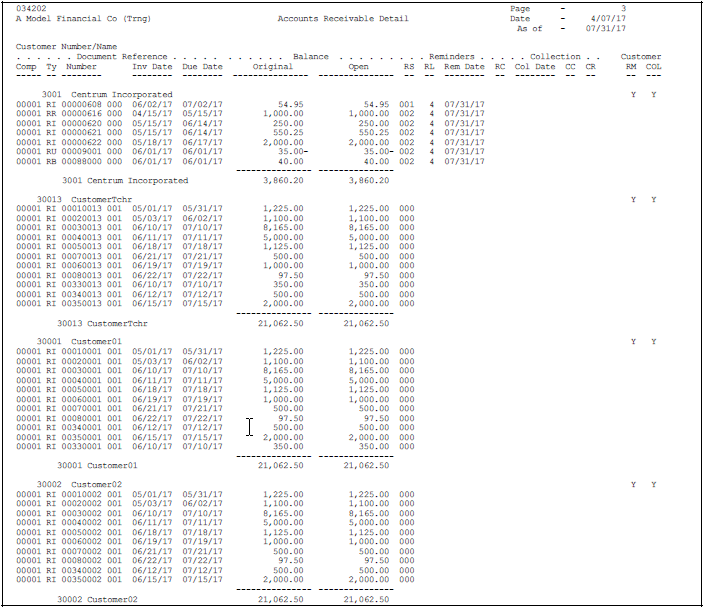Click document number 00020002
The width and height of the screenshot is (704, 608).
click(81, 504)
